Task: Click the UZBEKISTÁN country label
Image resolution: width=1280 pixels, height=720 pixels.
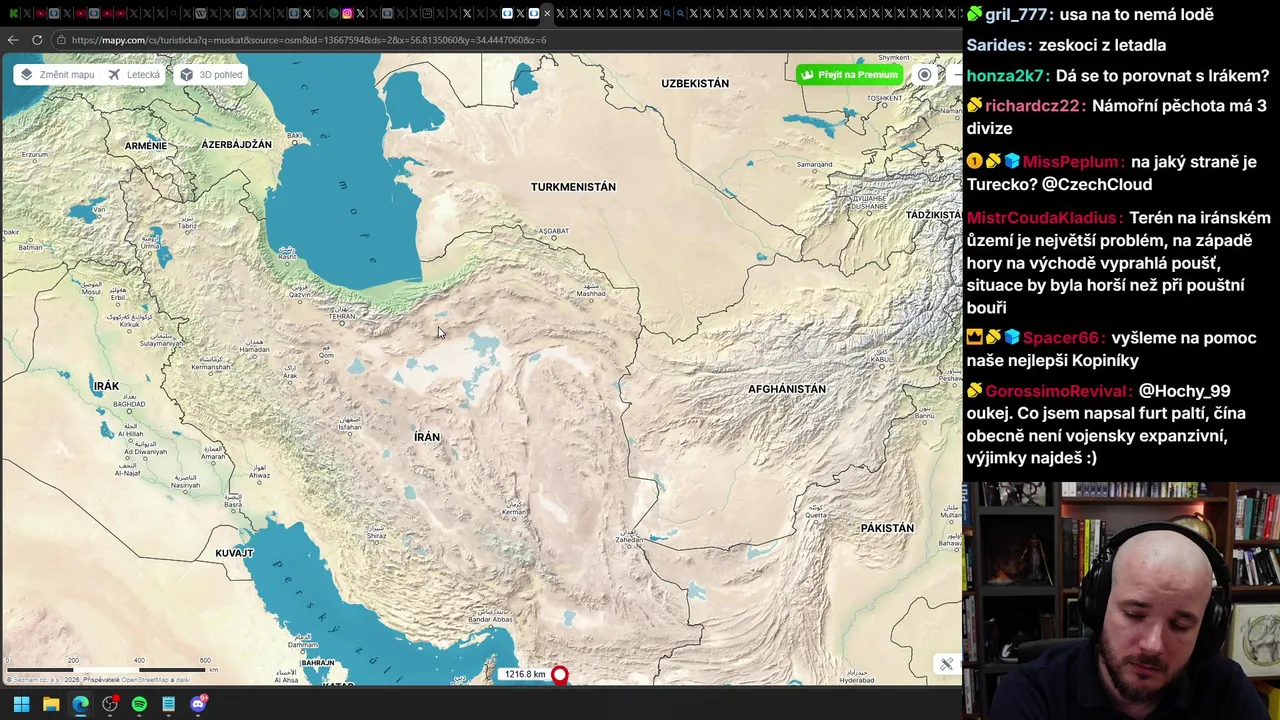Action: (x=695, y=83)
